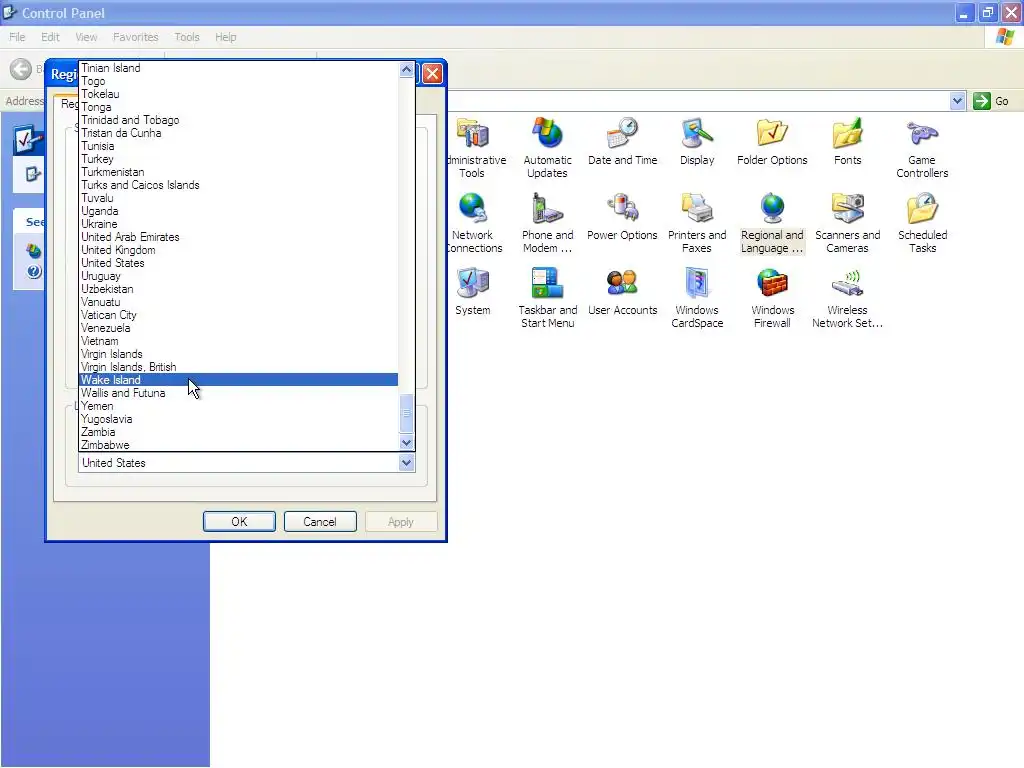Select Wake Island from the list
Image resolution: width=1024 pixels, height=768 pixels.
tap(238, 380)
